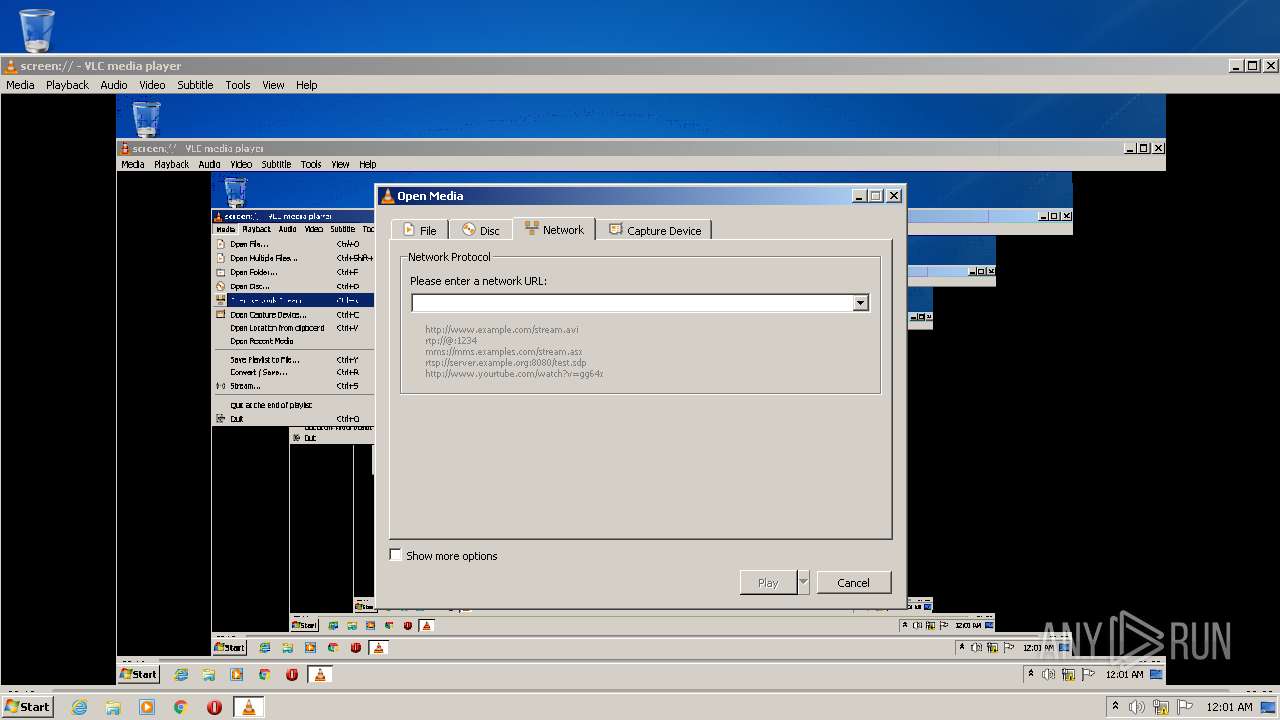The image size is (1280, 720).
Task: Enable the Show more options checkbox
Action: click(396, 555)
